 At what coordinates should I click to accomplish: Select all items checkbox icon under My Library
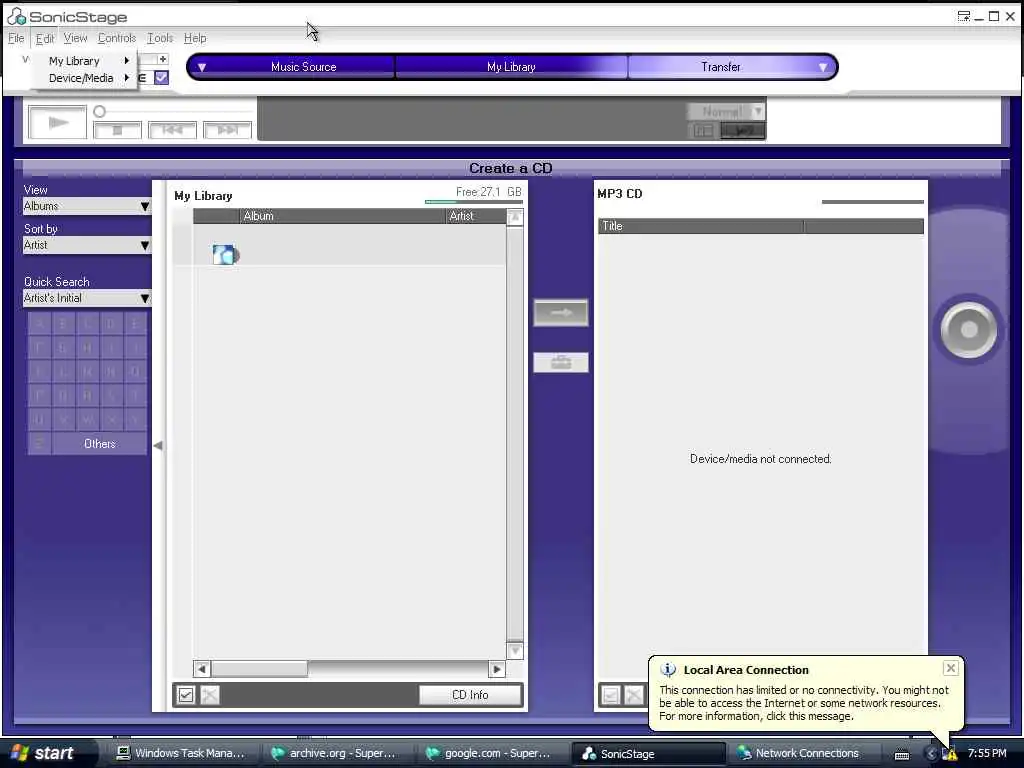[x=186, y=695]
